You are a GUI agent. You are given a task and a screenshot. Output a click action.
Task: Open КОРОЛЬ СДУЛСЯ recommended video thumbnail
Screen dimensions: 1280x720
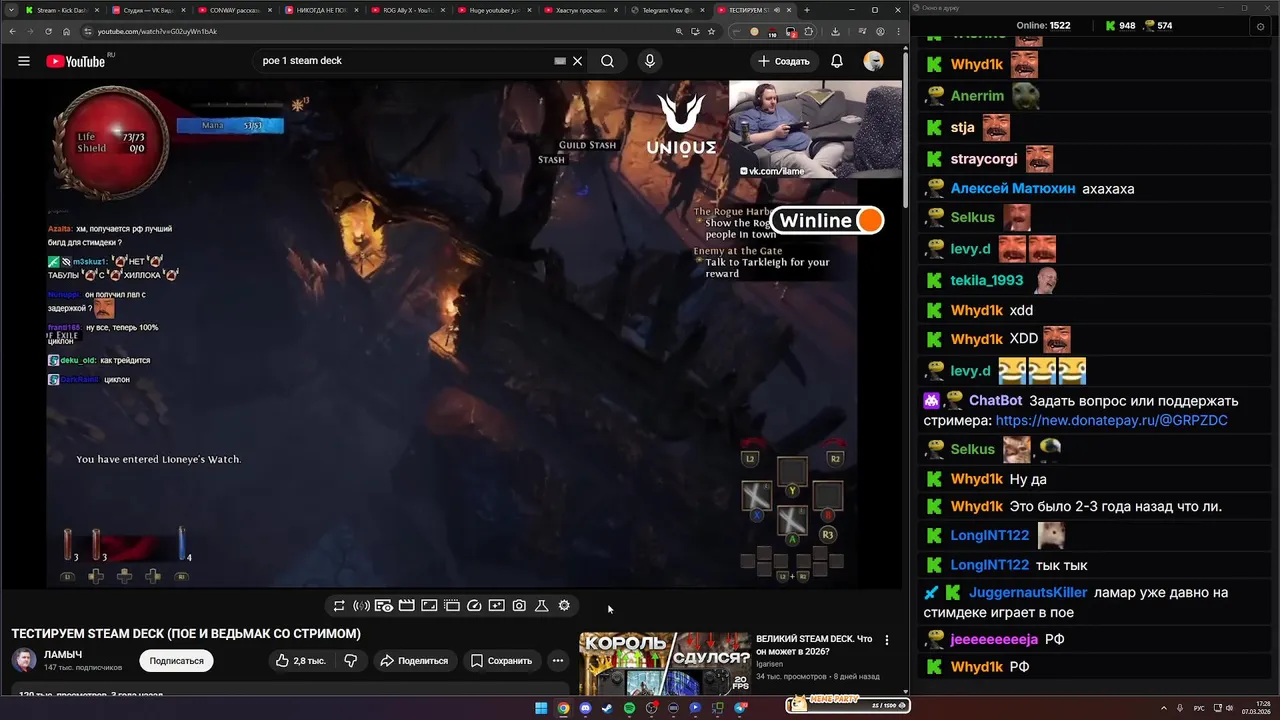pyautogui.click(x=664, y=663)
